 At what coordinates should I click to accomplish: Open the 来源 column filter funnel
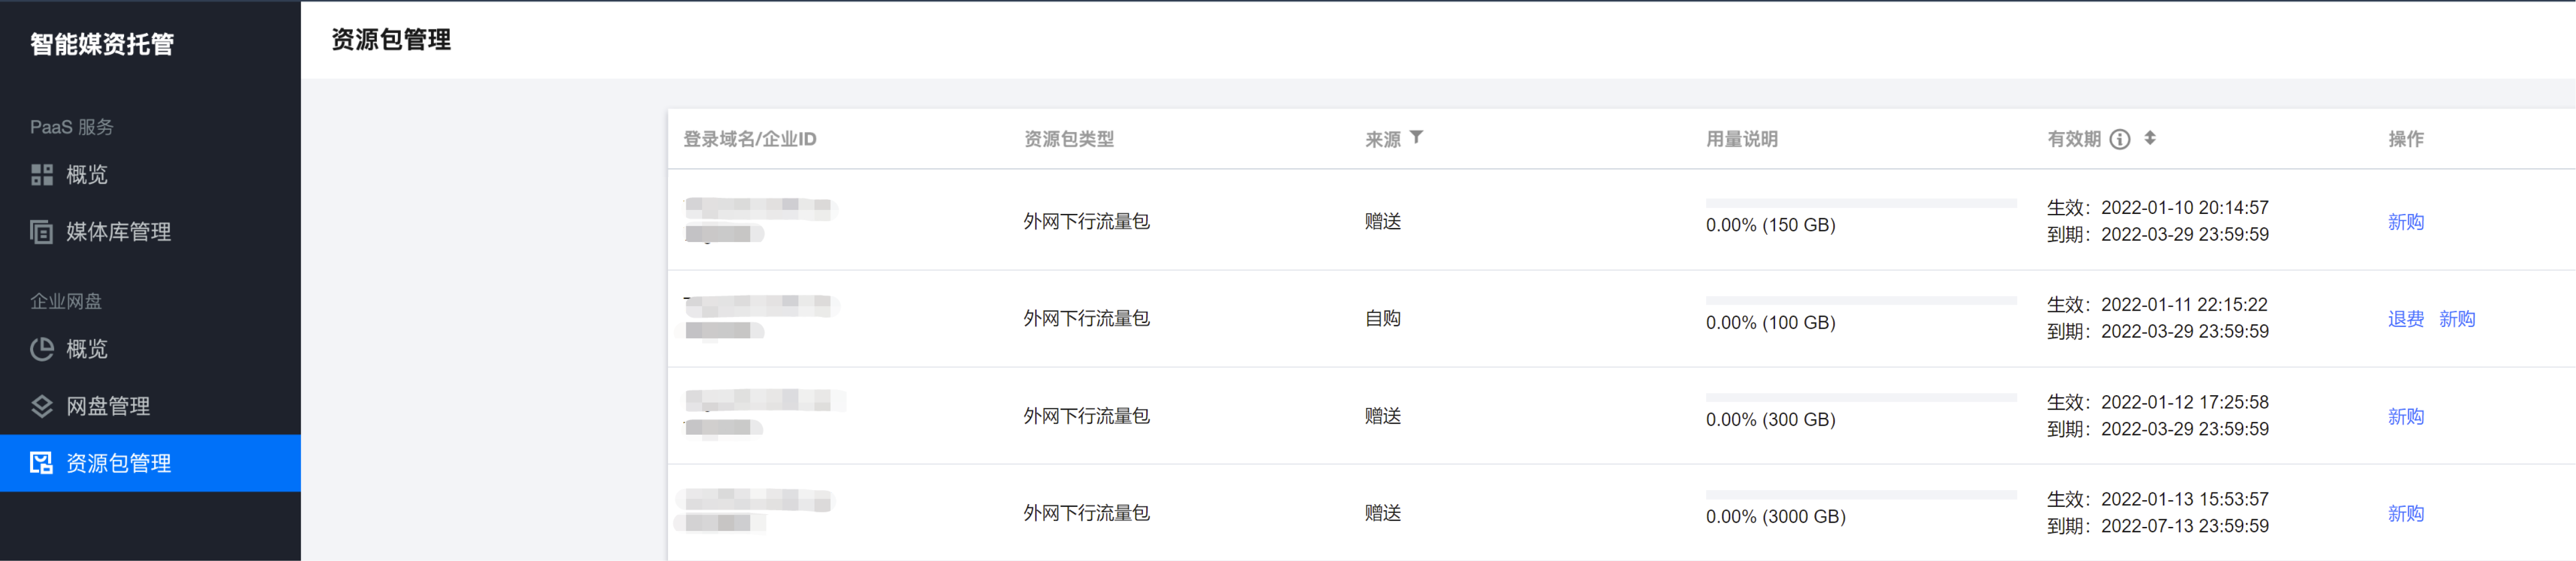pyautogui.click(x=1416, y=137)
